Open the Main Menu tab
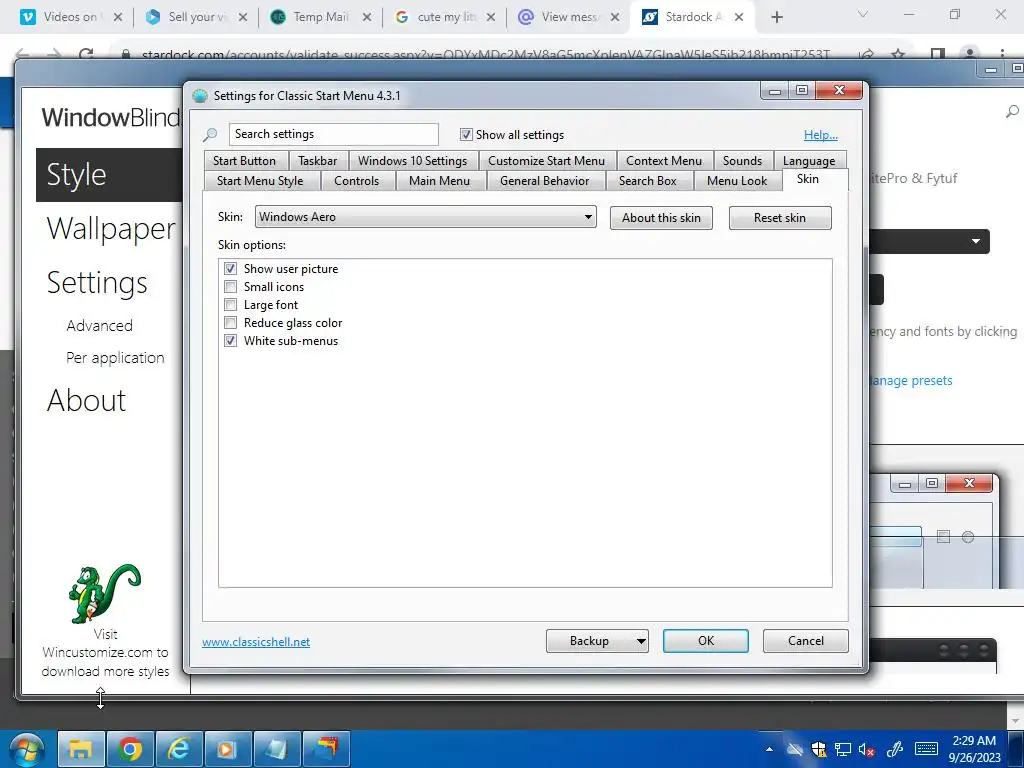Image resolution: width=1024 pixels, height=768 pixels. coord(440,181)
